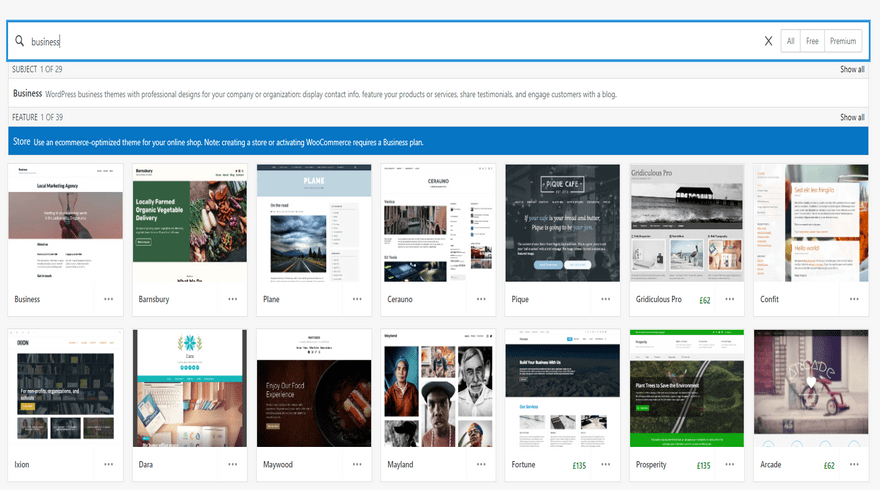The image size is (880, 490).
Task: Open the Cerauno theme thumbnail
Action: [x=438, y=223]
